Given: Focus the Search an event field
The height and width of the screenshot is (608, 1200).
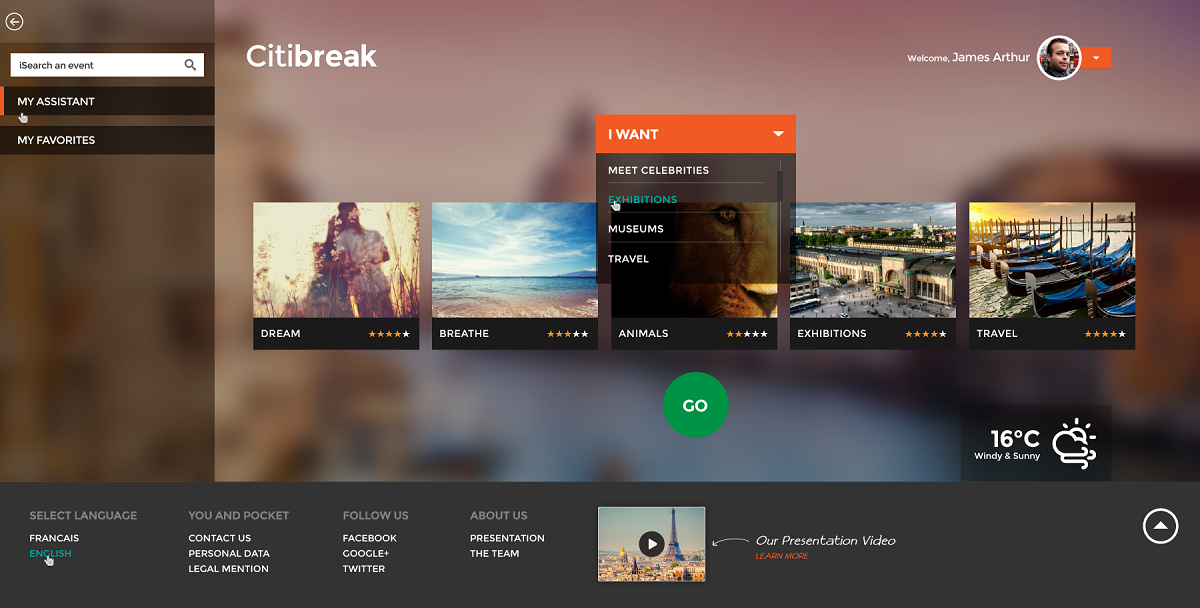Looking at the screenshot, I should coord(107,65).
